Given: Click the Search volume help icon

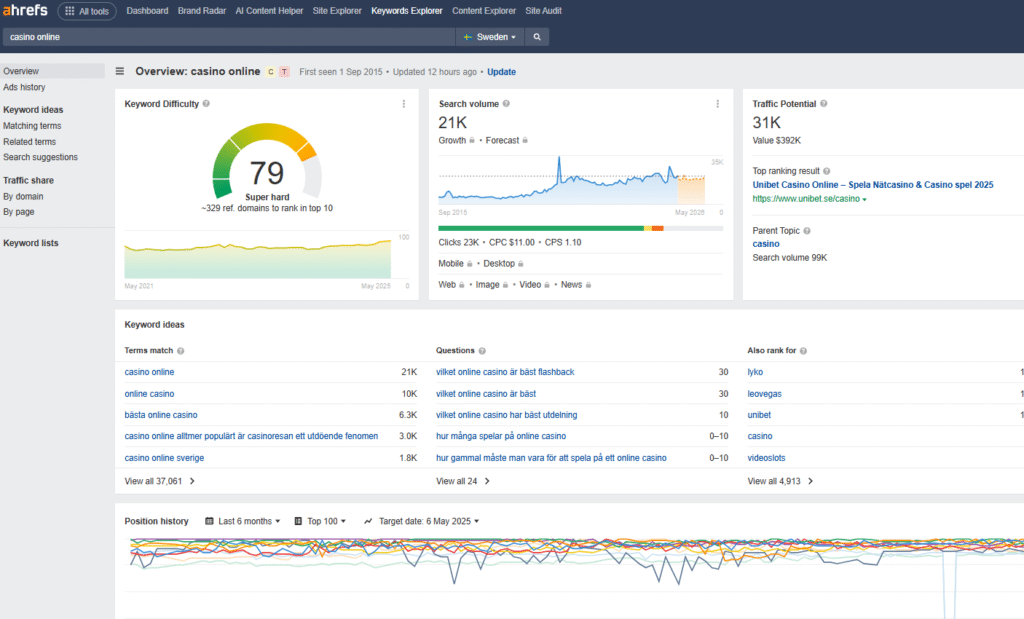Looking at the screenshot, I should coord(506,104).
